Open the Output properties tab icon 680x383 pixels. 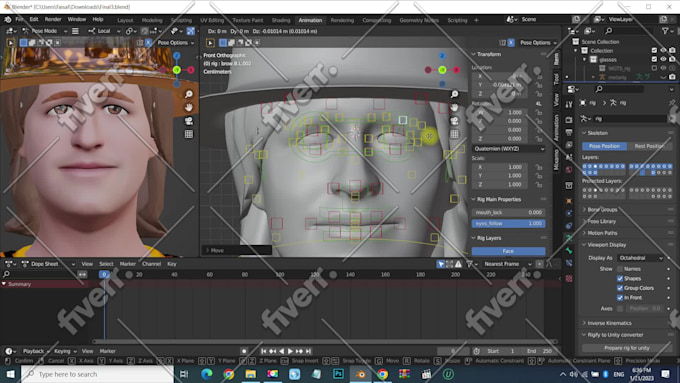(569, 132)
